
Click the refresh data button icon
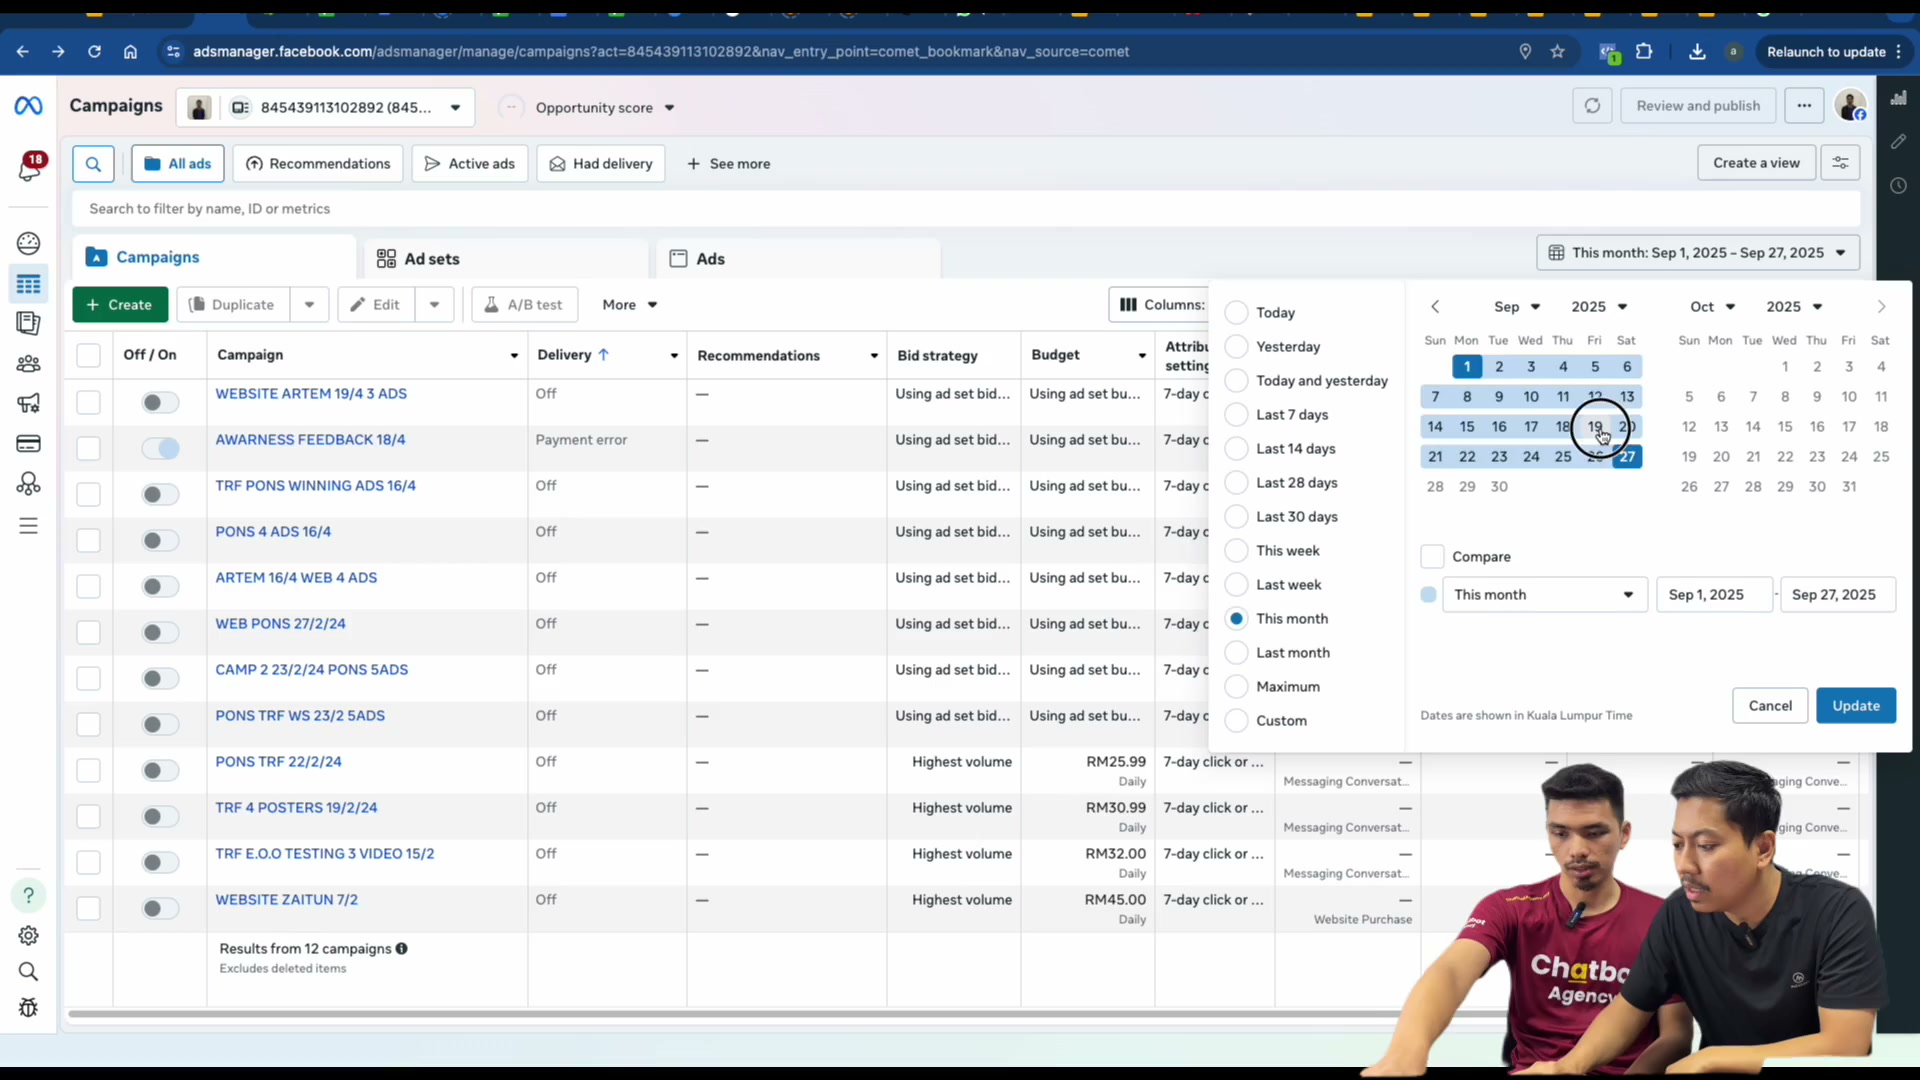(1592, 106)
